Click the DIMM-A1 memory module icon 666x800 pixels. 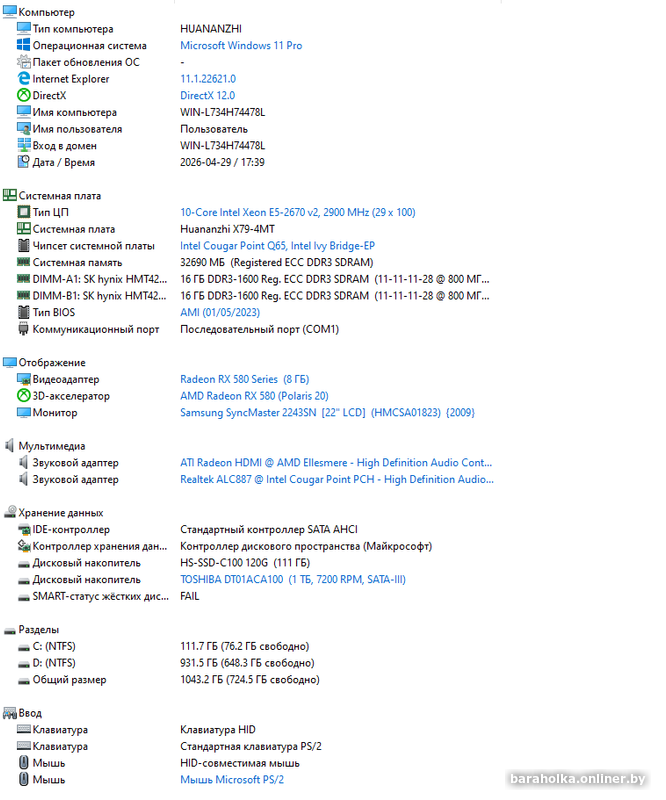(23, 279)
